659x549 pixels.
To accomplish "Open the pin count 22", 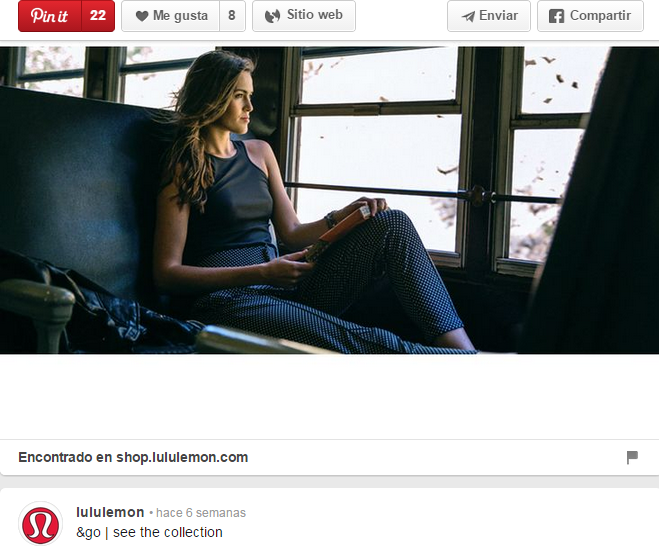I will [x=98, y=16].
